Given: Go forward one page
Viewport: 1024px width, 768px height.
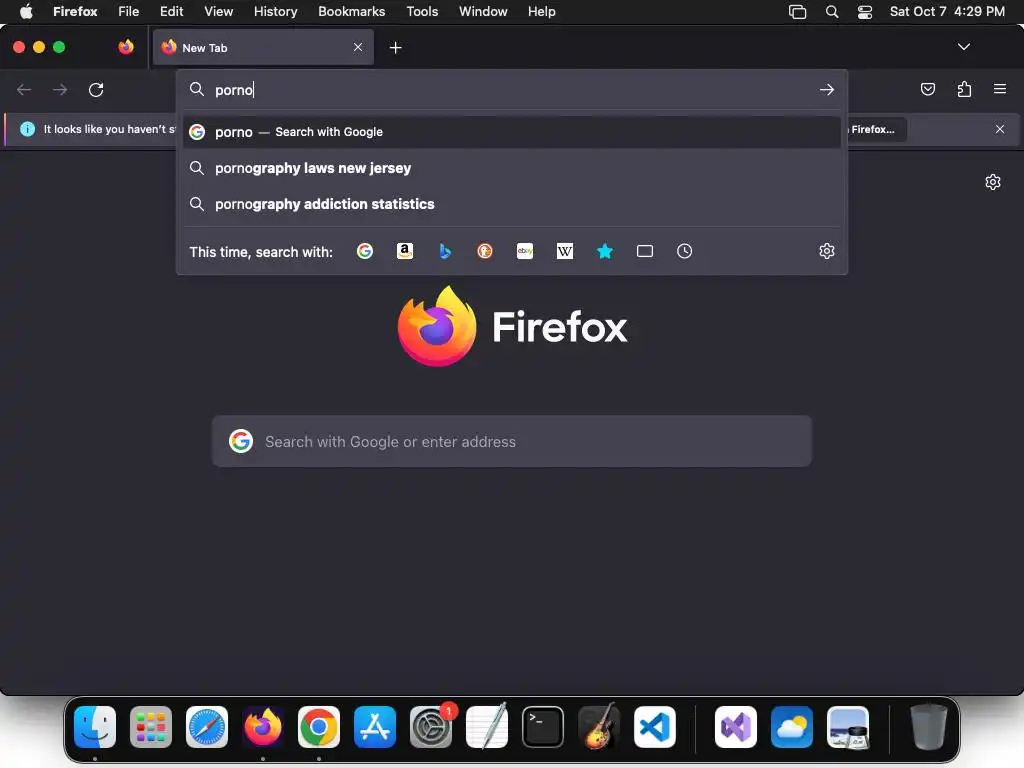Looking at the screenshot, I should [60, 89].
